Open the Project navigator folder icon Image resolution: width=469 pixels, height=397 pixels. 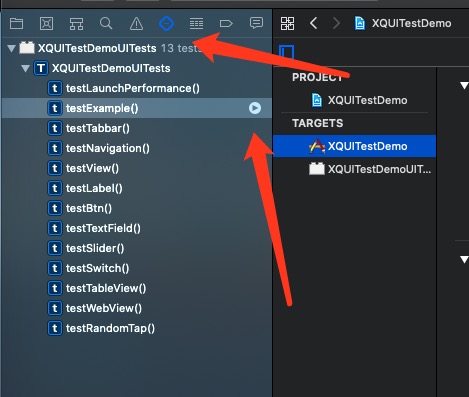(x=16, y=24)
